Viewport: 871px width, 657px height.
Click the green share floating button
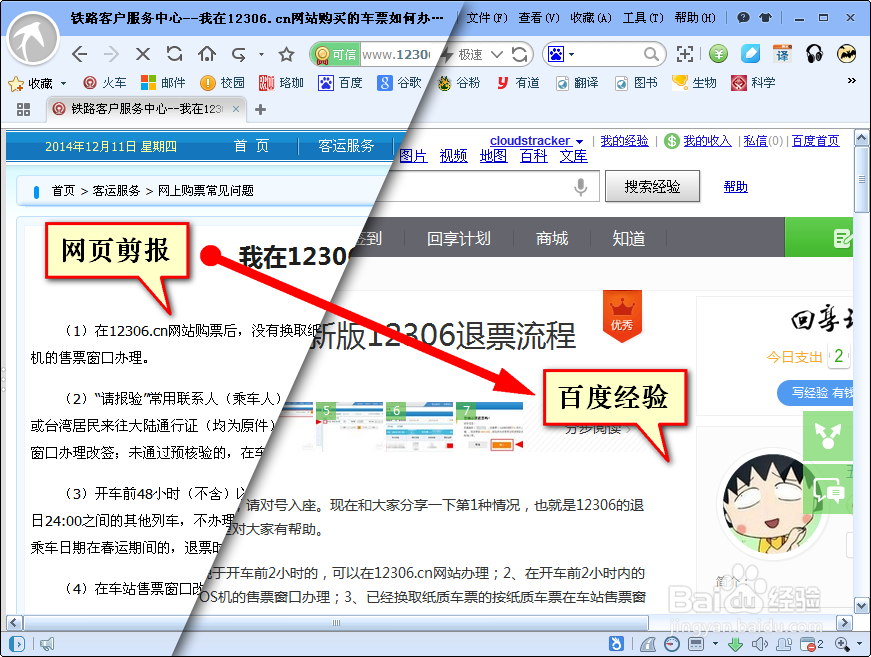tap(828, 435)
